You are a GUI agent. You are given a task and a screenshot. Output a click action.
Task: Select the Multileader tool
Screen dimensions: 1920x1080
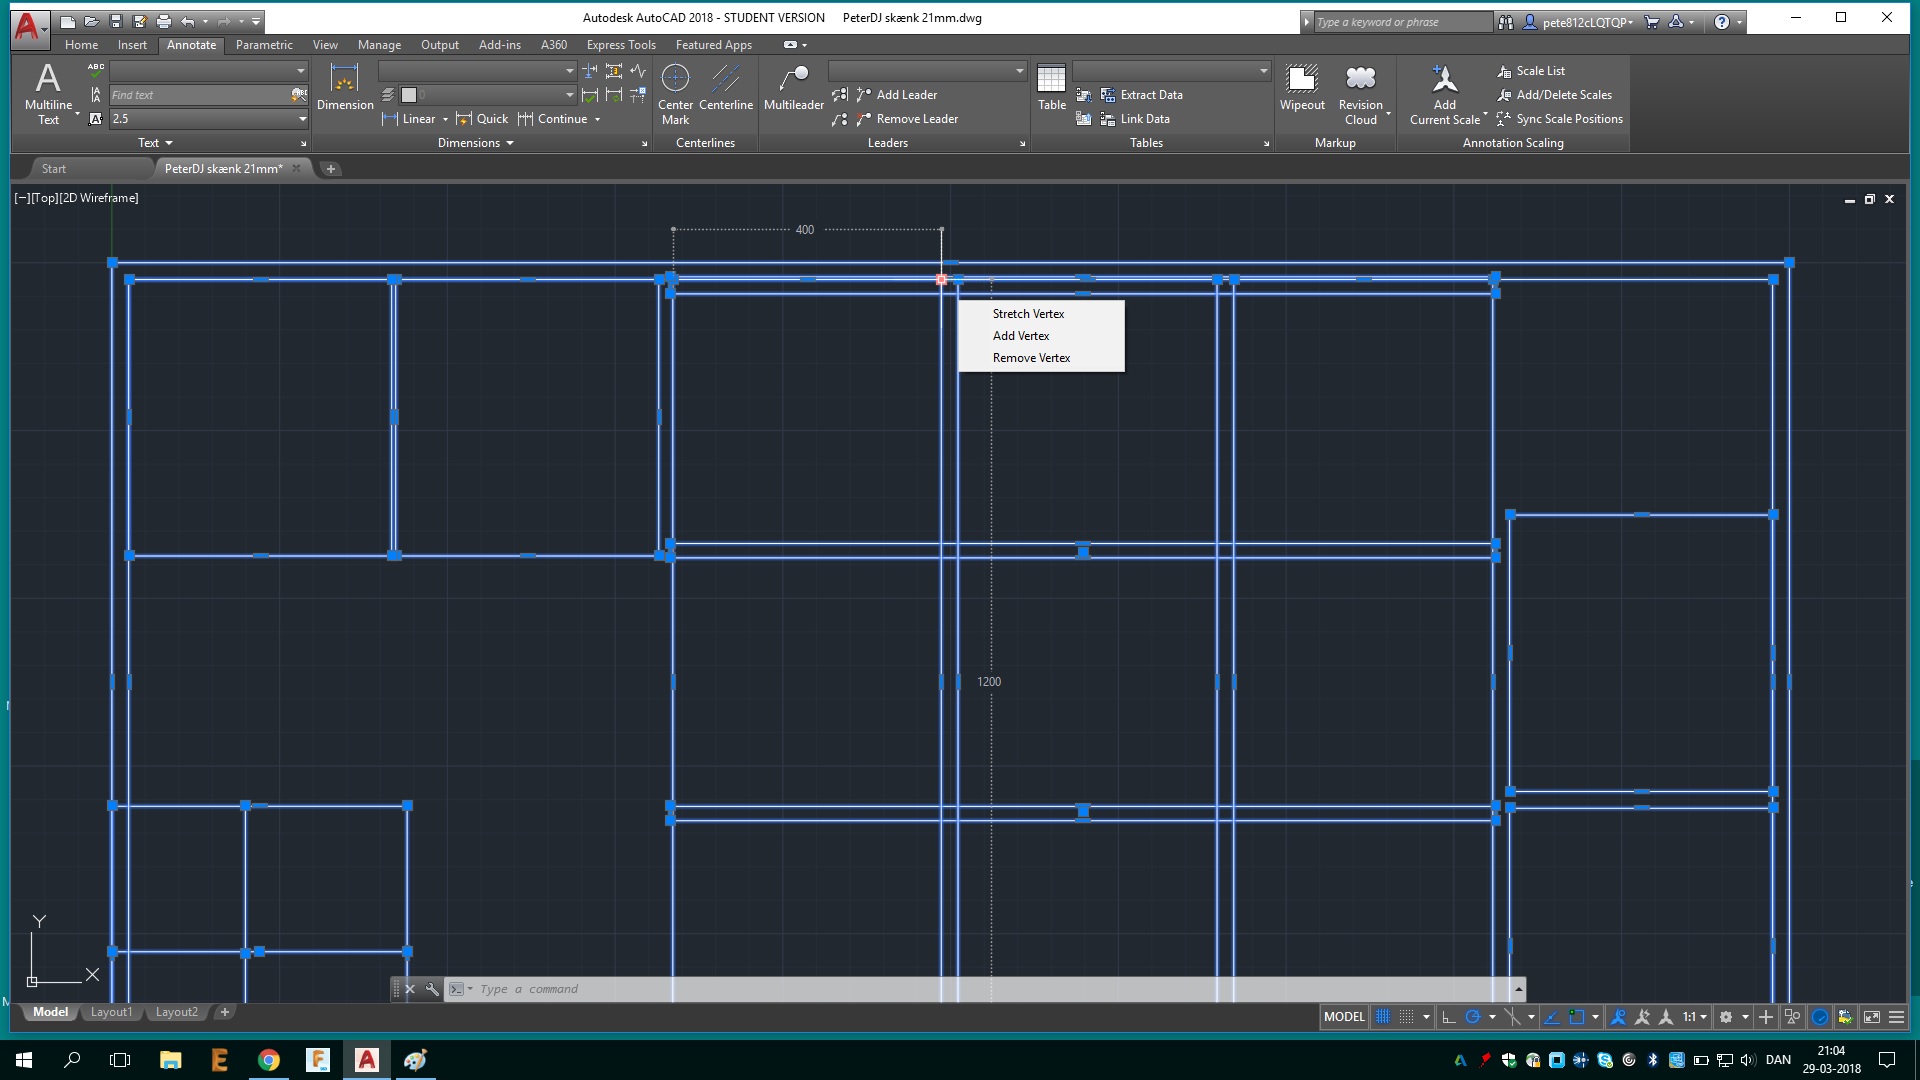click(793, 88)
